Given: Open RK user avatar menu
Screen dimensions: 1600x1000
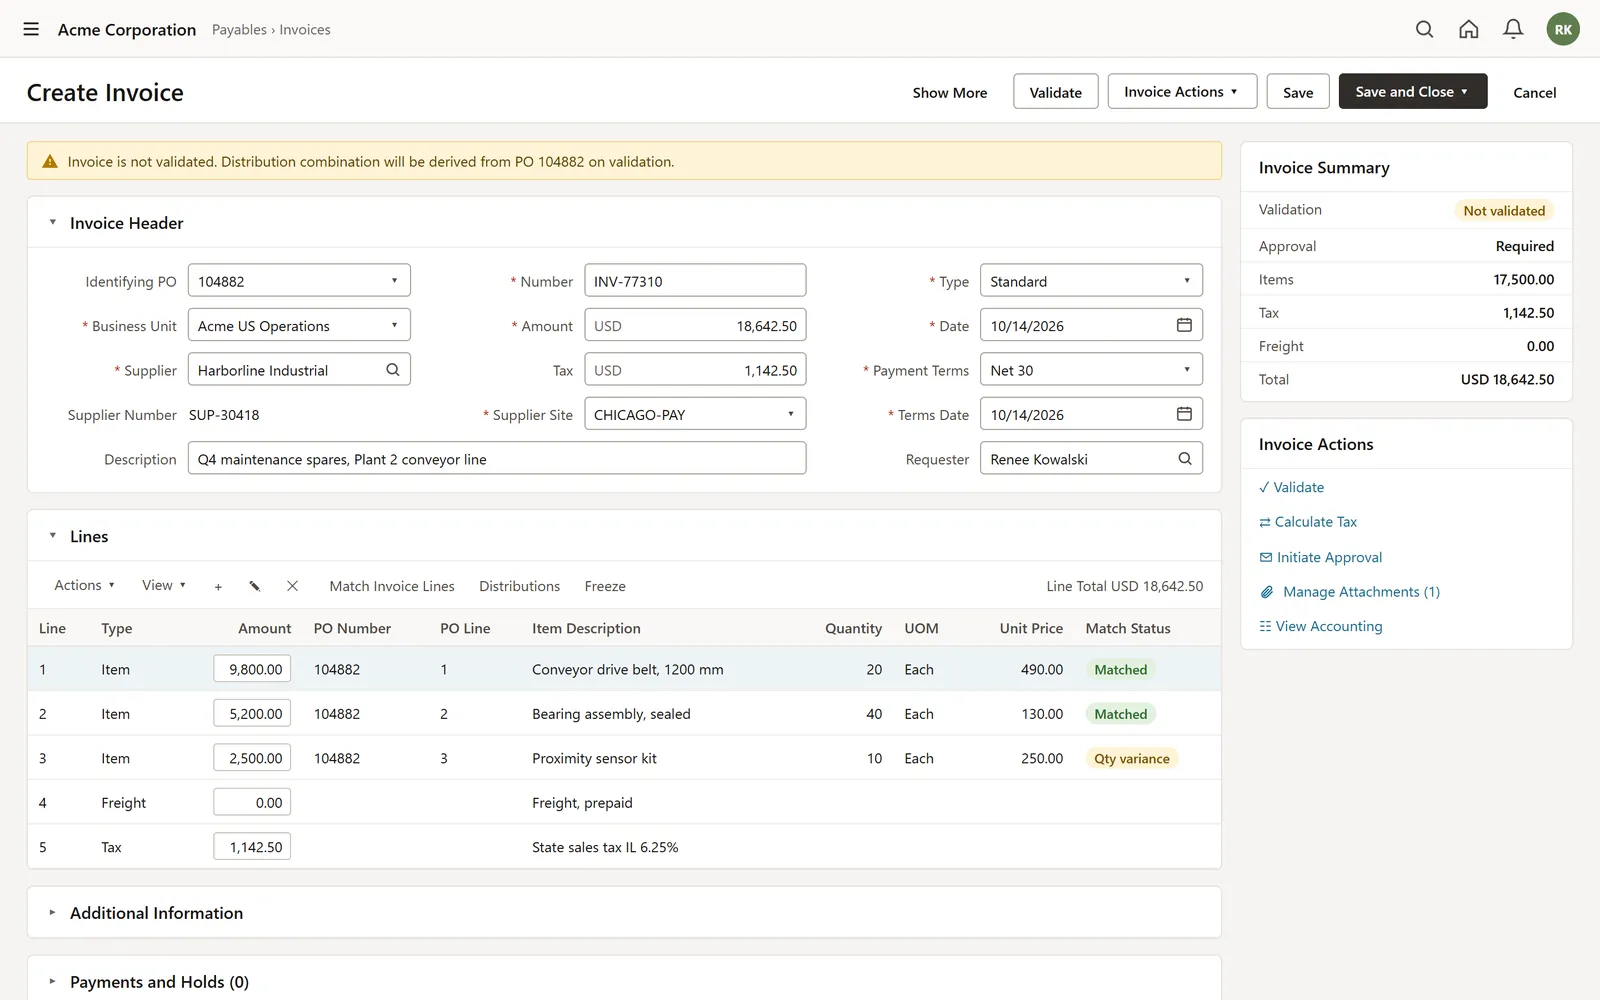Looking at the screenshot, I should pos(1563,29).
